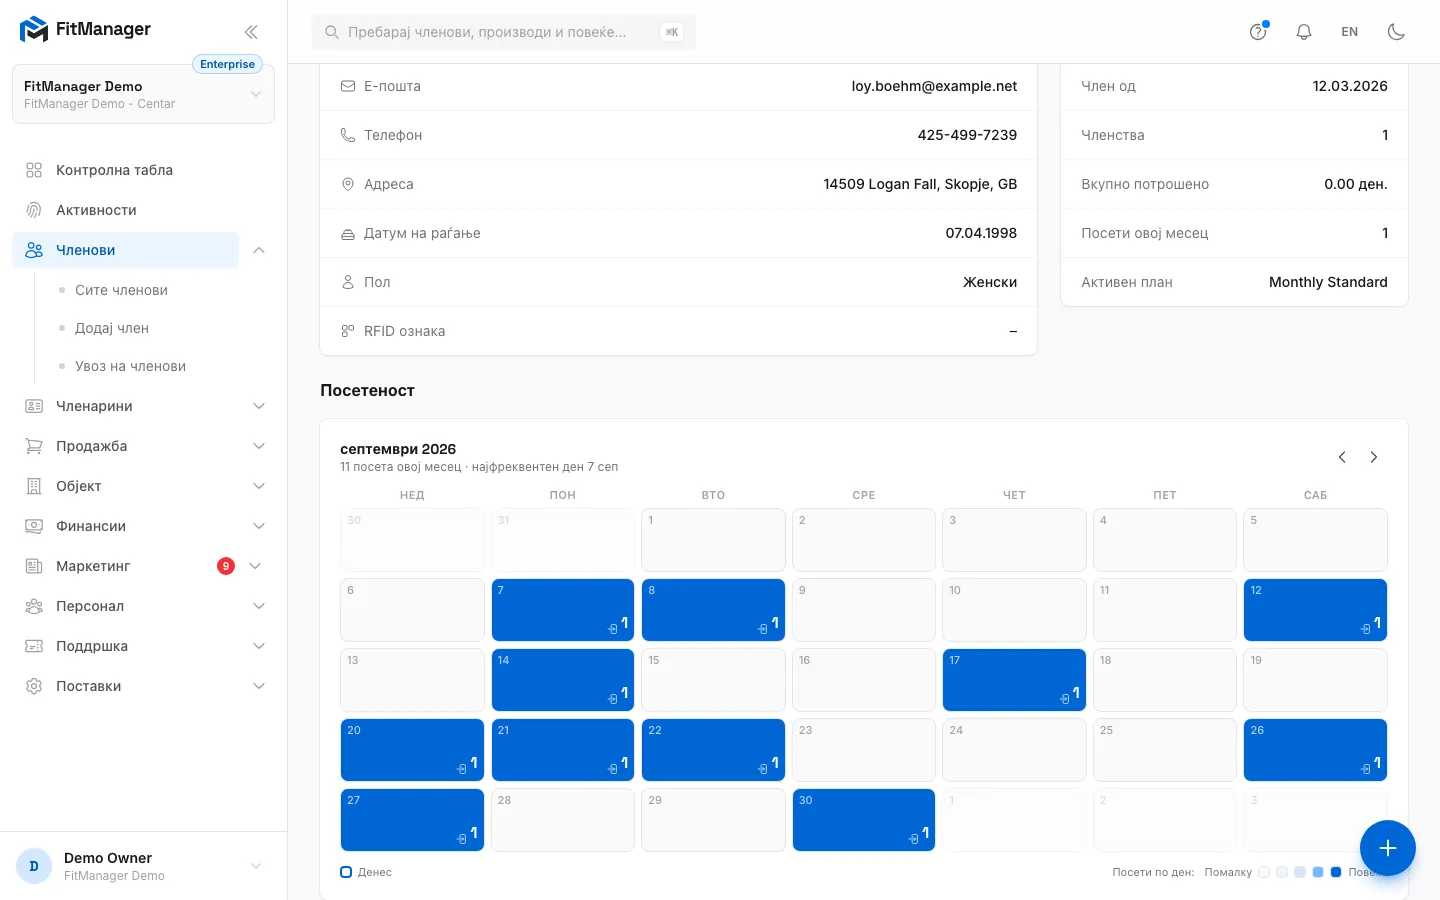Click the phone number 425-499-7239
The height and width of the screenshot is (900, 1440).
point(967,135)
